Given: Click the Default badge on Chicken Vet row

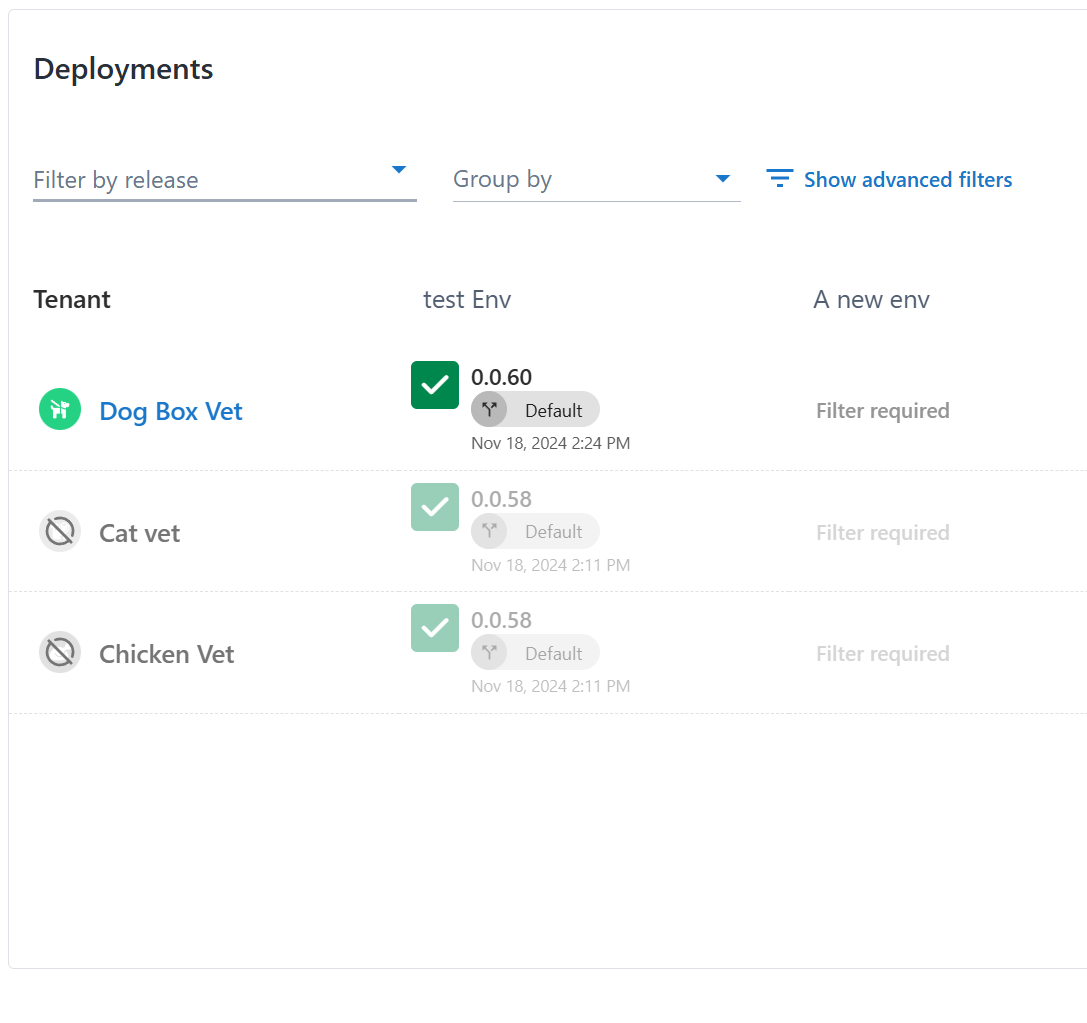Looking at the screenshot, I should point(535,652).
